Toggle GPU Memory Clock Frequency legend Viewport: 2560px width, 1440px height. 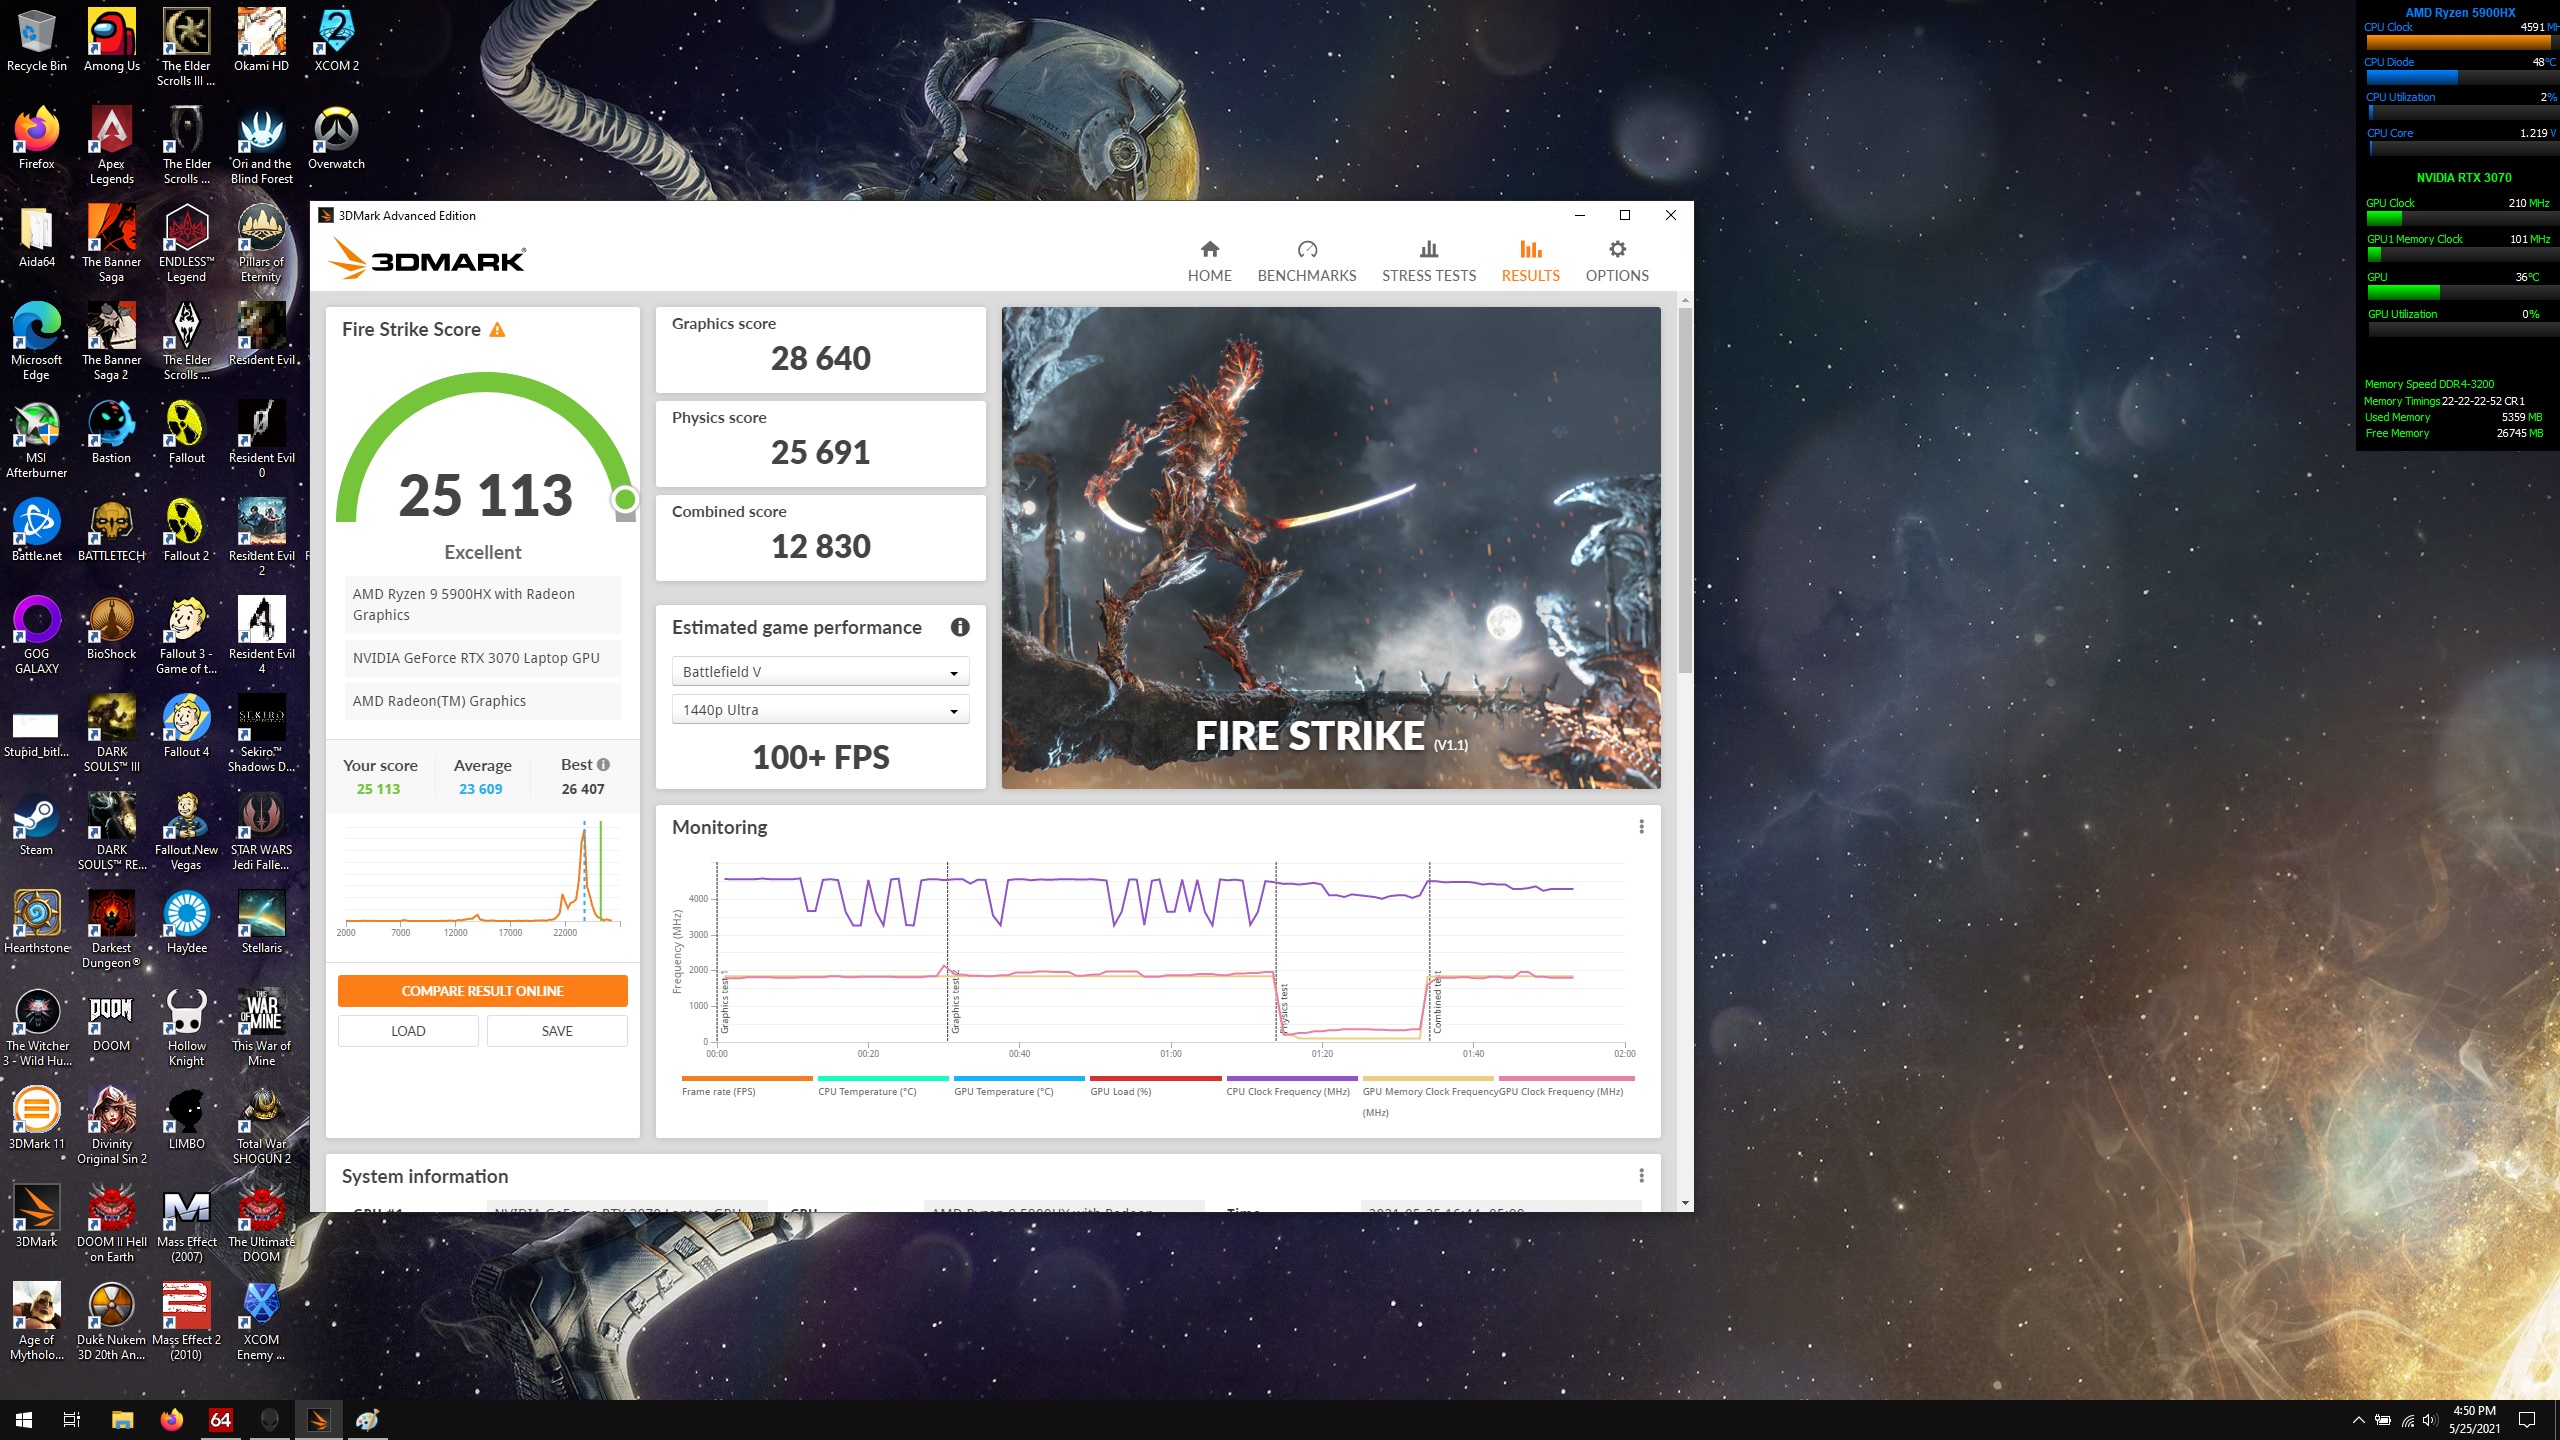1428,1096
